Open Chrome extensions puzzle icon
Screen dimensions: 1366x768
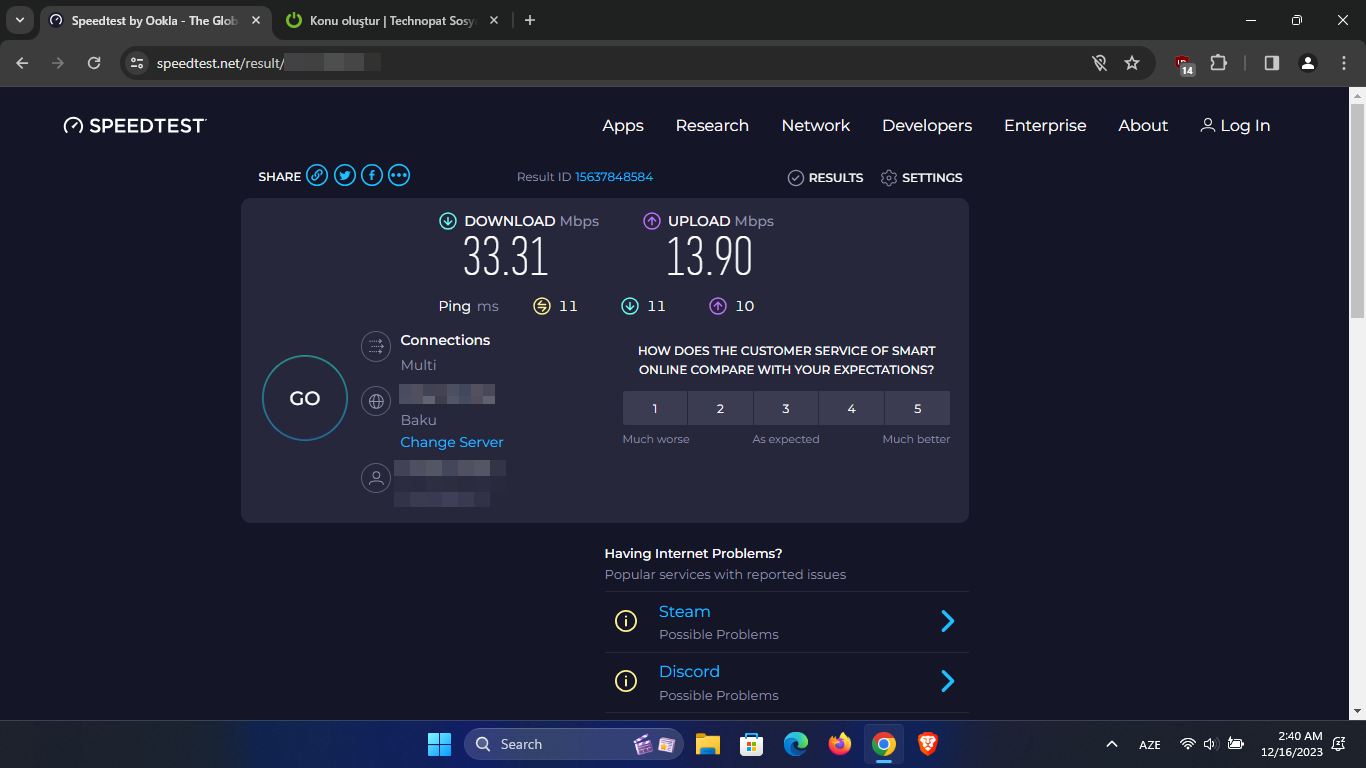tap(1218, 63)
